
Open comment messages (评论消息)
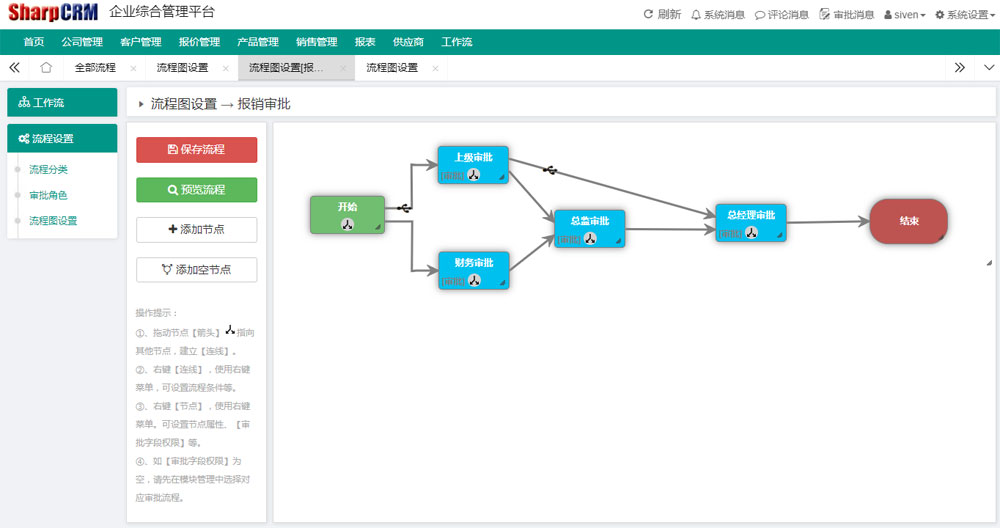tap(781, 14)
